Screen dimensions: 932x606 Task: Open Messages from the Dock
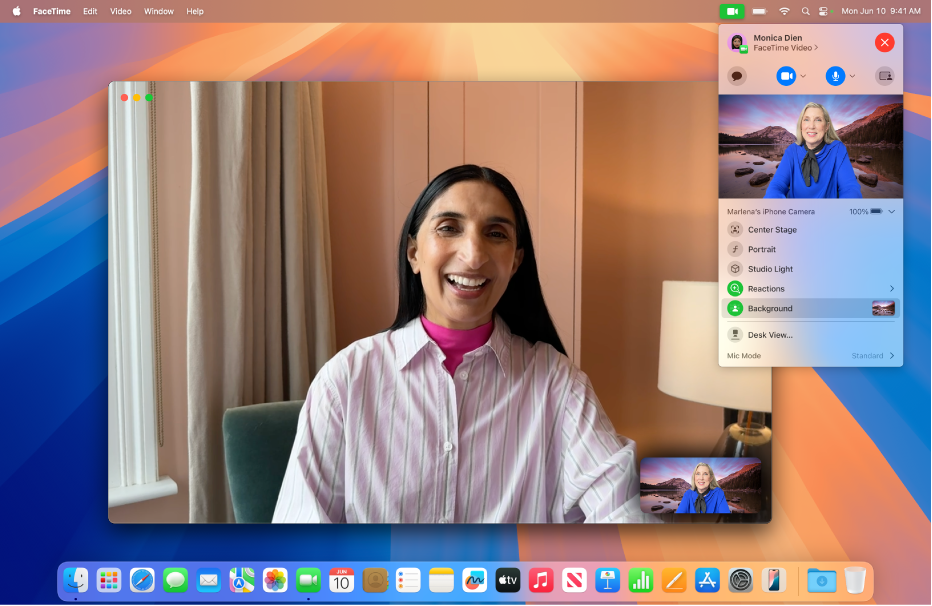tap(175, 580)
